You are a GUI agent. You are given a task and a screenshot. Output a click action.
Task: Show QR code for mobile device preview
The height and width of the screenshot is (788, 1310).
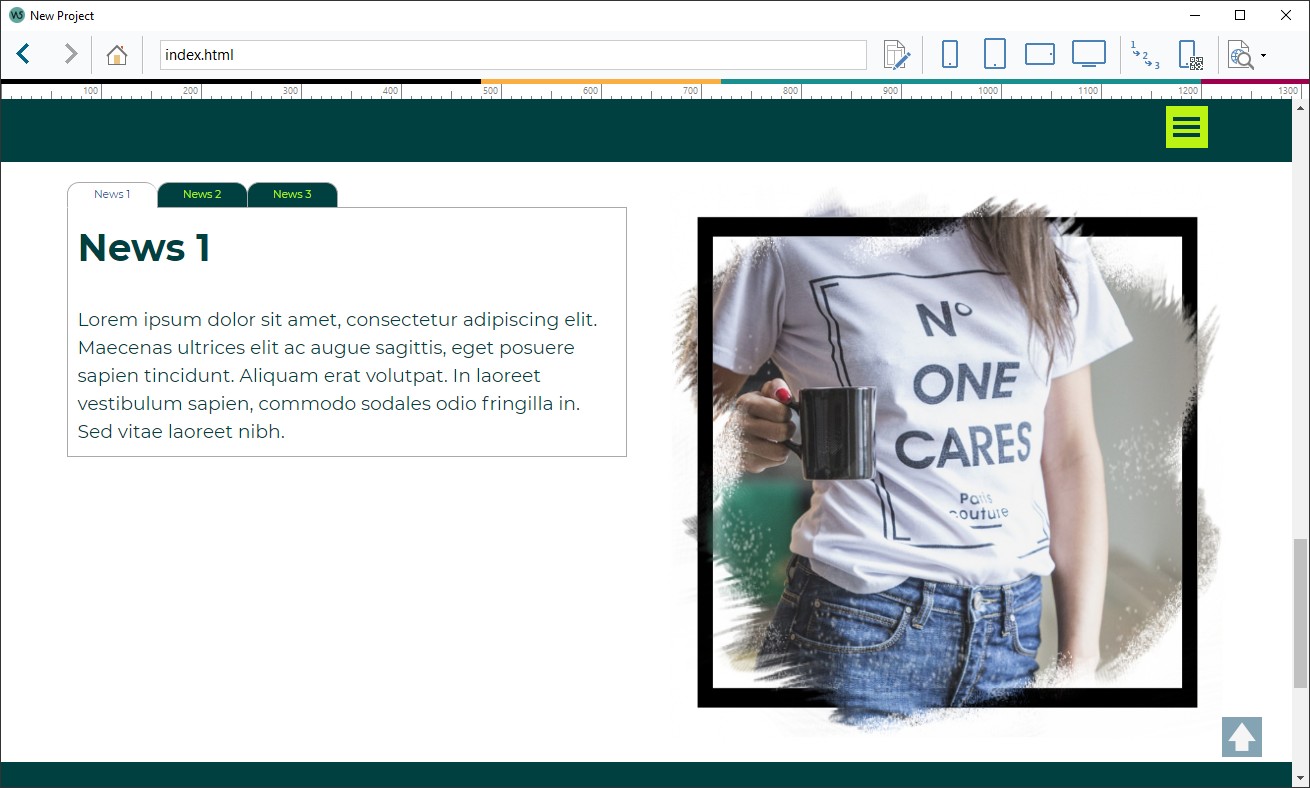point(1189,54)
